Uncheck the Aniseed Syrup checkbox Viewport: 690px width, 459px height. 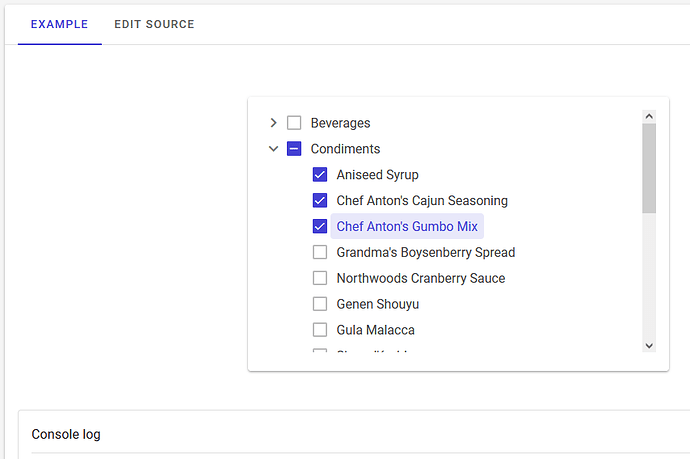320,175
